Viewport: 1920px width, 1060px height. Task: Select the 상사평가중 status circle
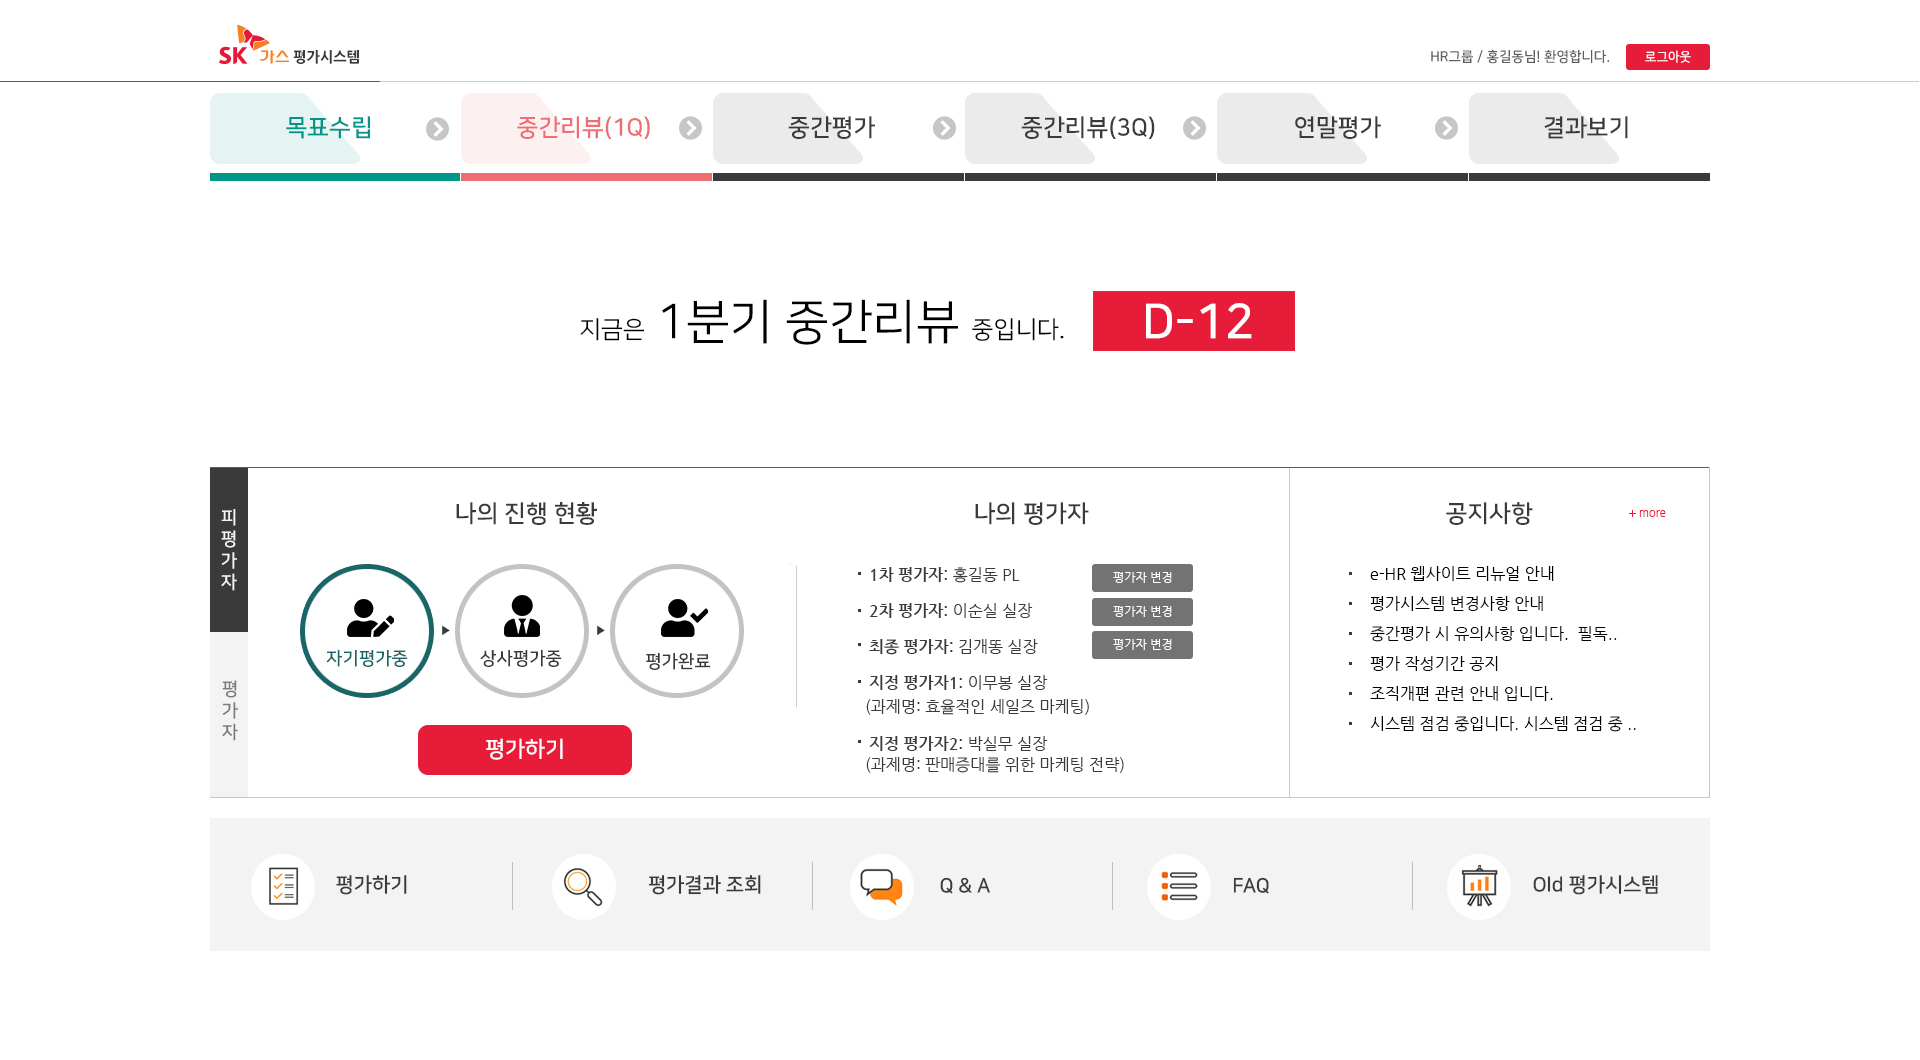tap(521, 631)
